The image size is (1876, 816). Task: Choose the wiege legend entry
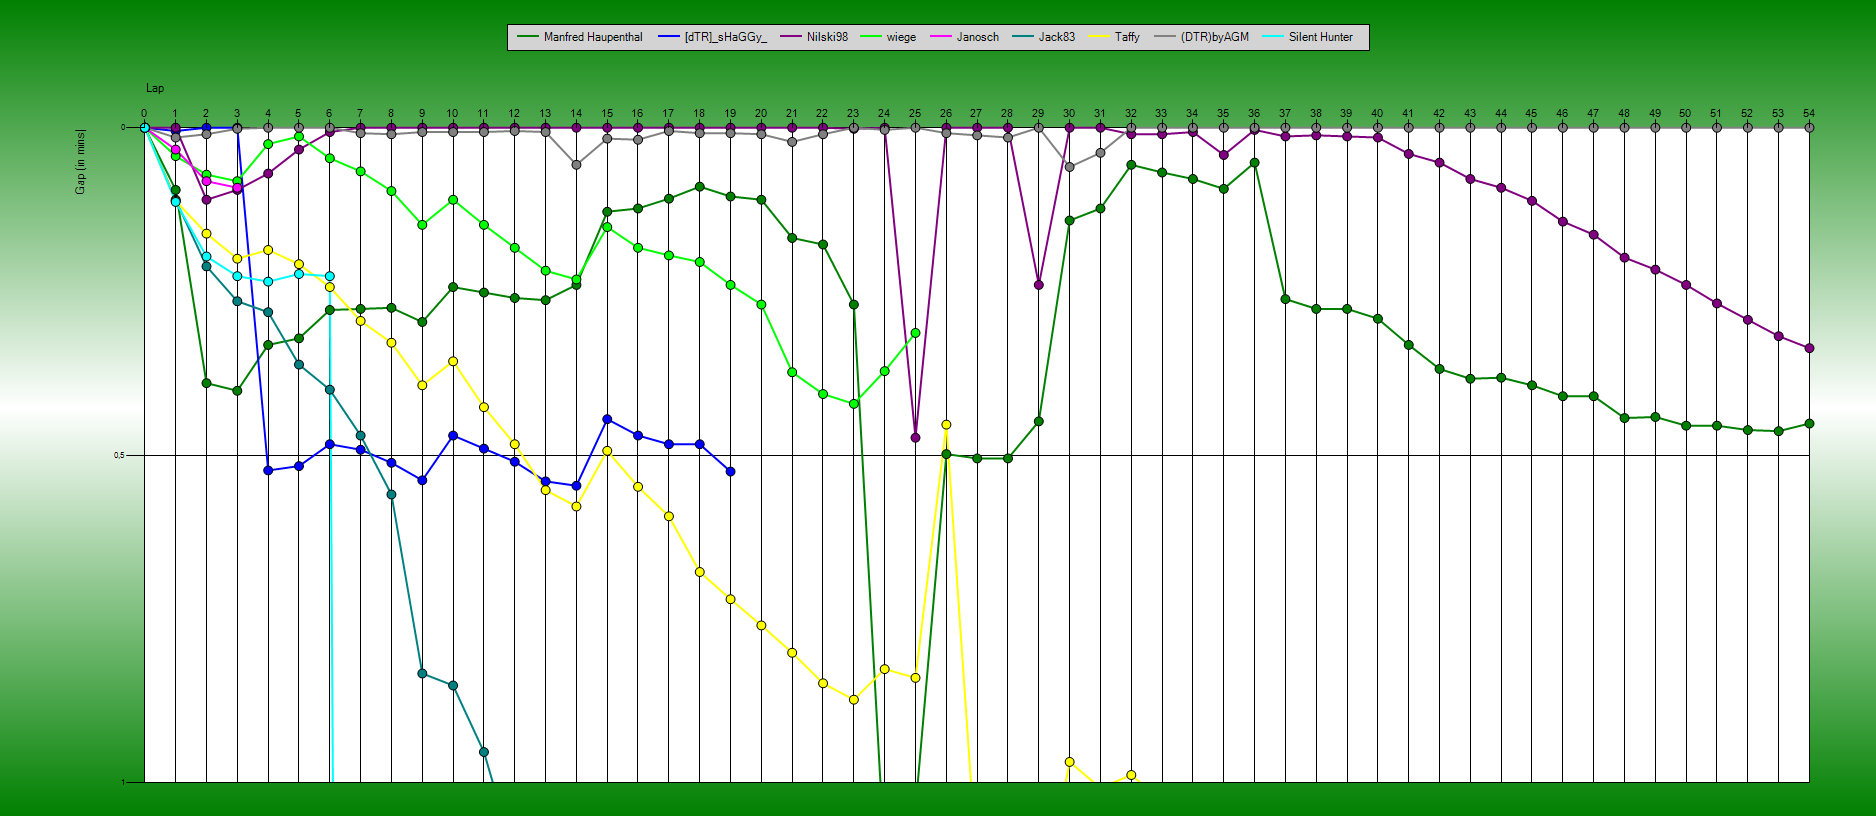901,37
